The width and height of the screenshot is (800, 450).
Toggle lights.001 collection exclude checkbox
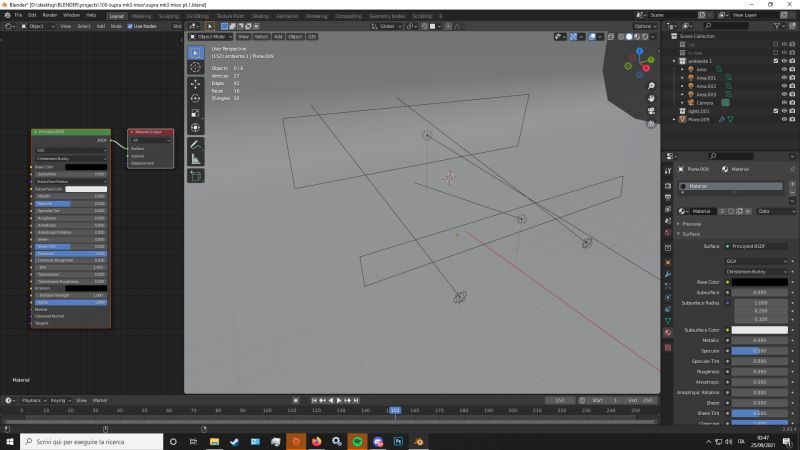pos(776,111)
